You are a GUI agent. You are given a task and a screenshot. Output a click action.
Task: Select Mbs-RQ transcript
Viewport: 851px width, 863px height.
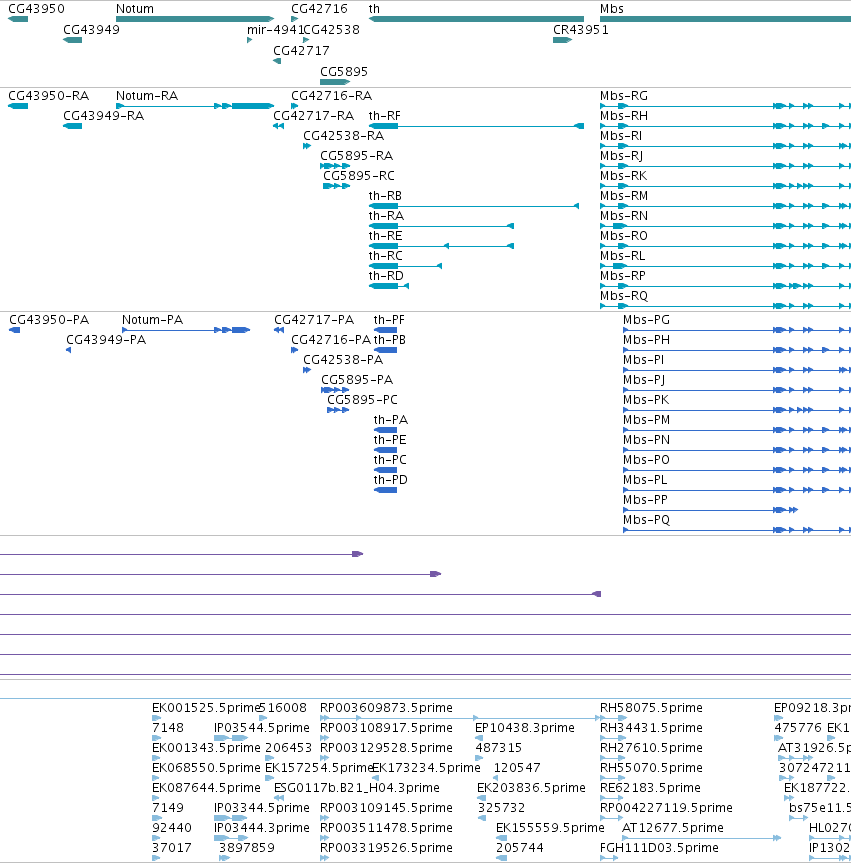pos(725,306)
